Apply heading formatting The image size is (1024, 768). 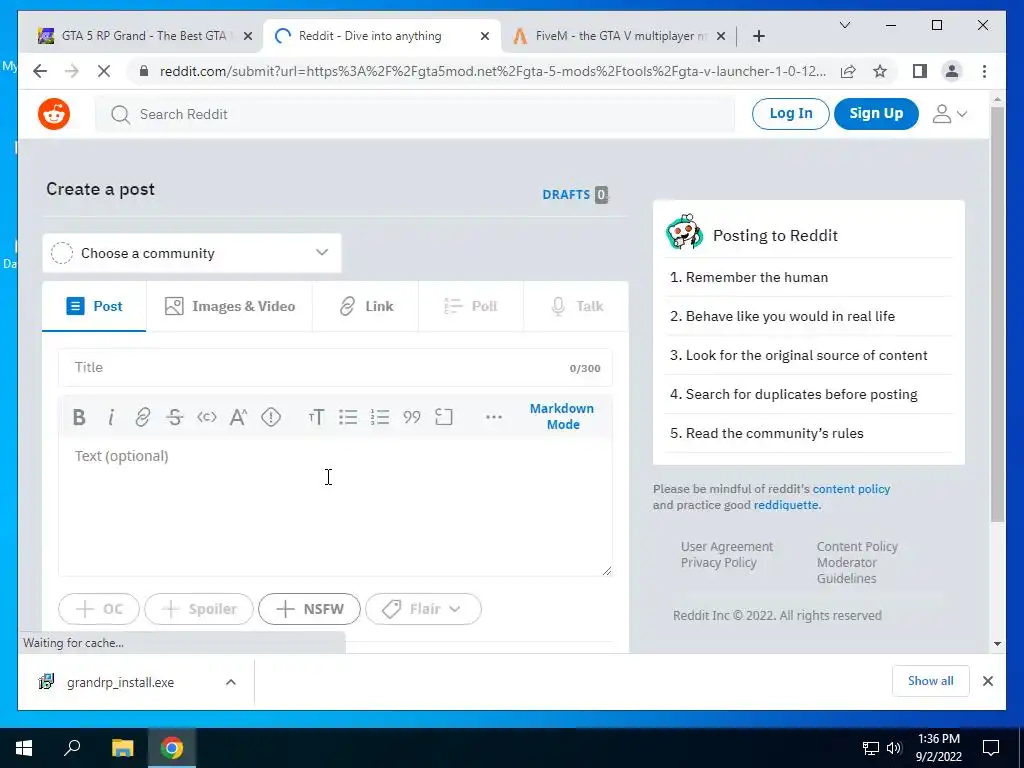[316, 417]
